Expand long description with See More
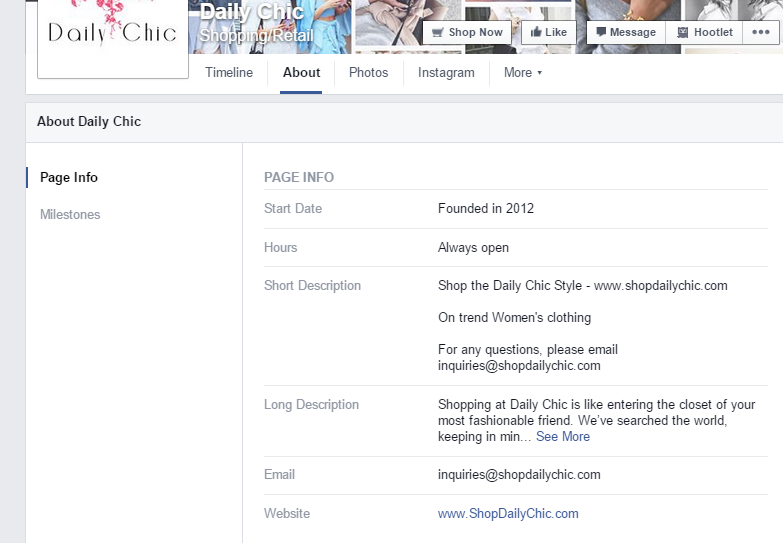 click(x=563, y=437)
